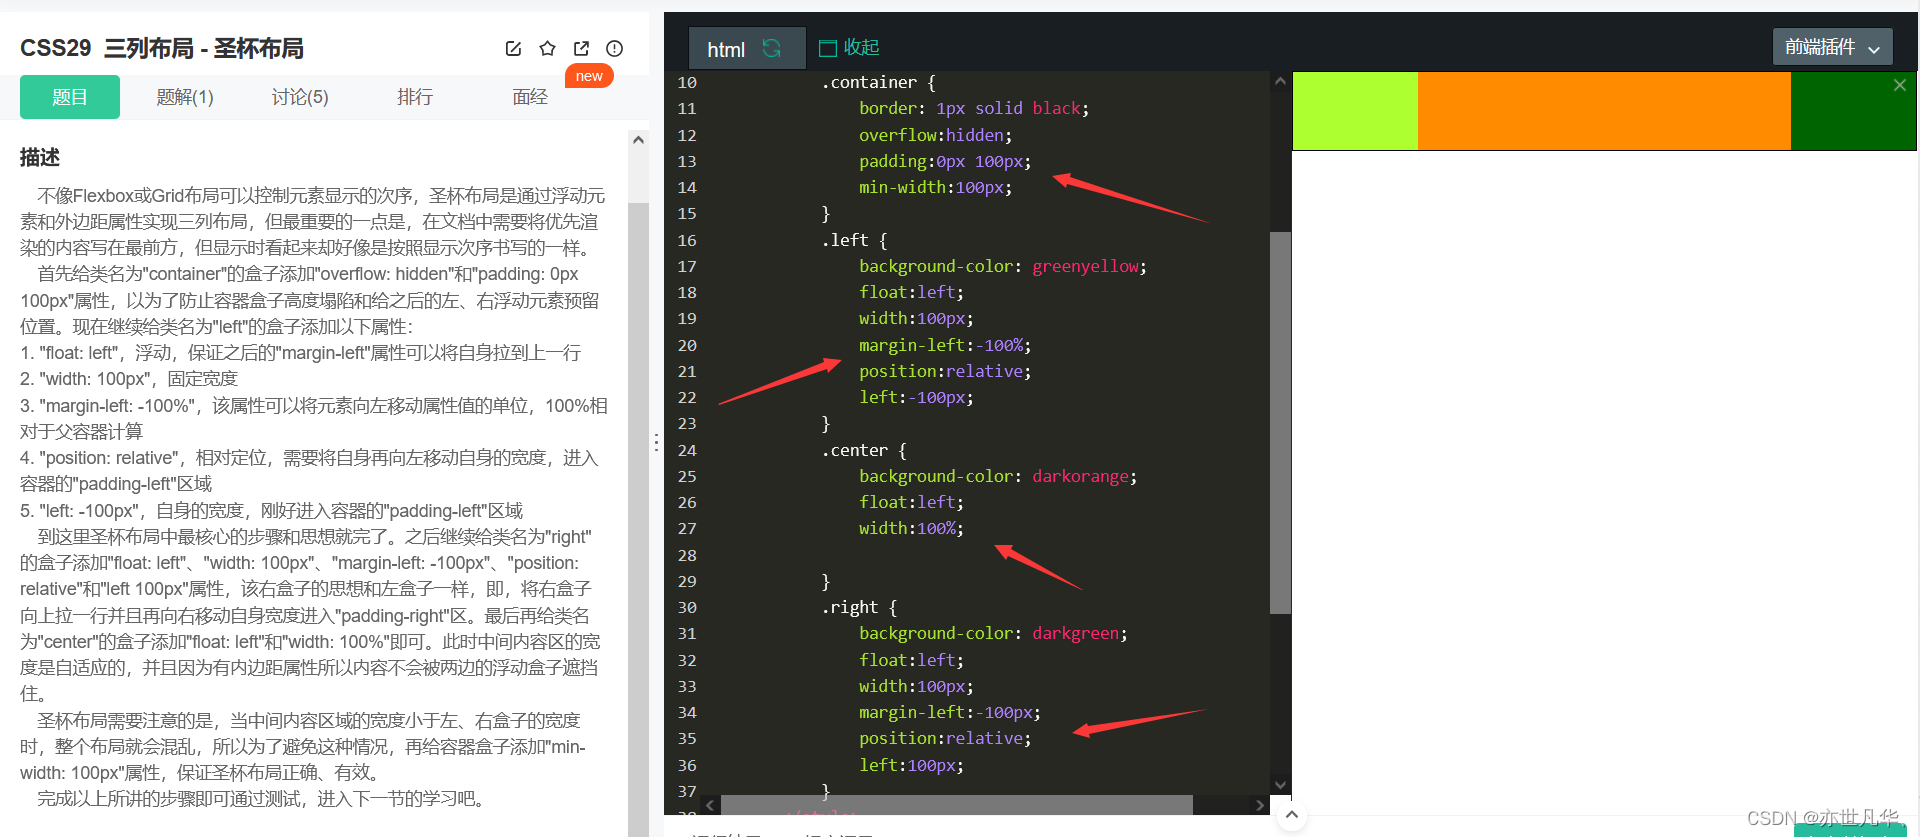Viewport: 1920px width, 837px height.
Task: Click the orange new badge
Action: 589,76
